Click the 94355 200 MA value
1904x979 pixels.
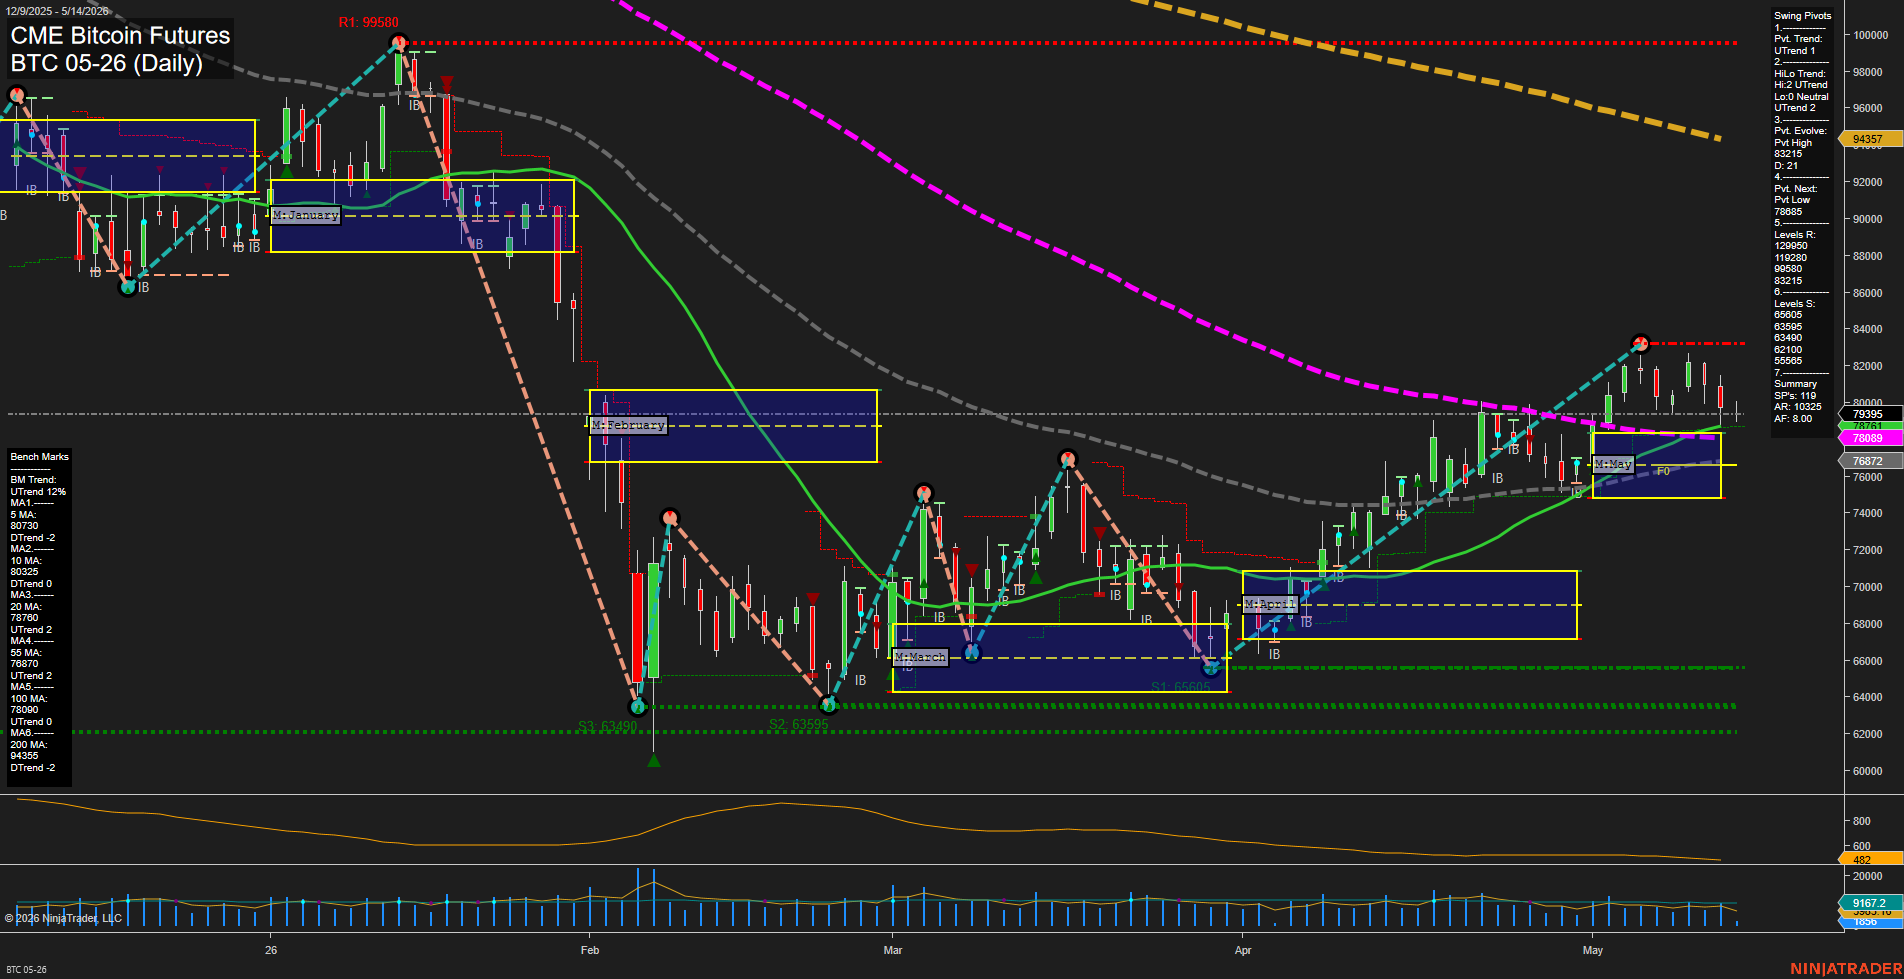(24, 756)
